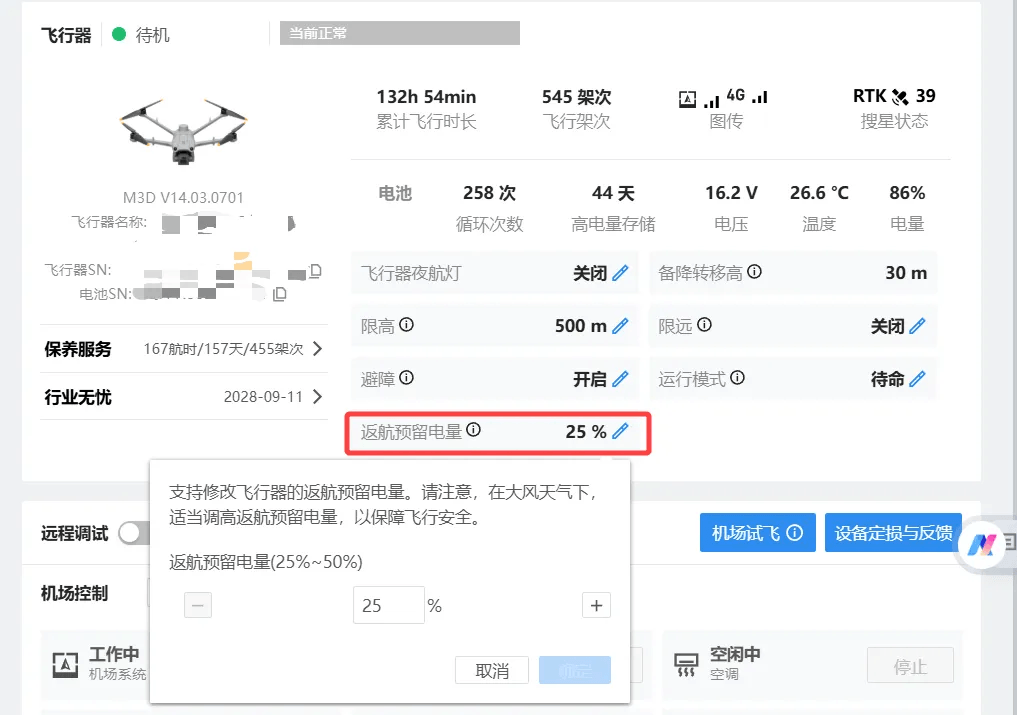Click the air conditioner 空调 icon
The width and height of the screenshot is (1017, 715).
pyautogui.click(x=686, y=664)
